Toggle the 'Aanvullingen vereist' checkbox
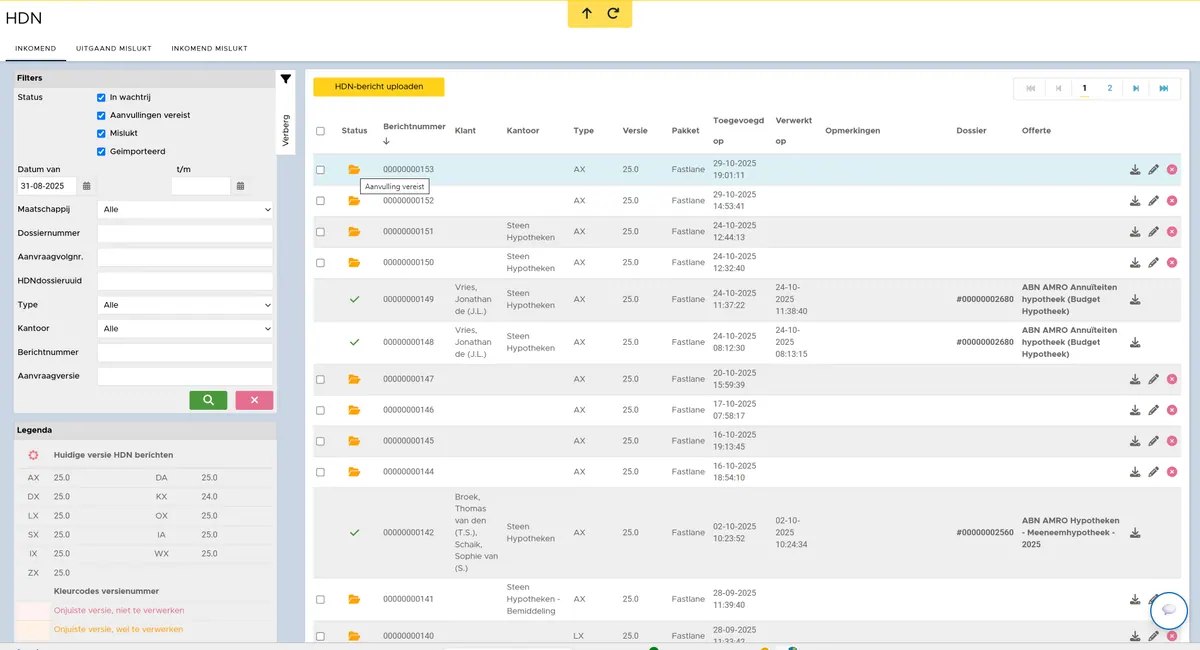1200x650 pixels. coord(101,116)
